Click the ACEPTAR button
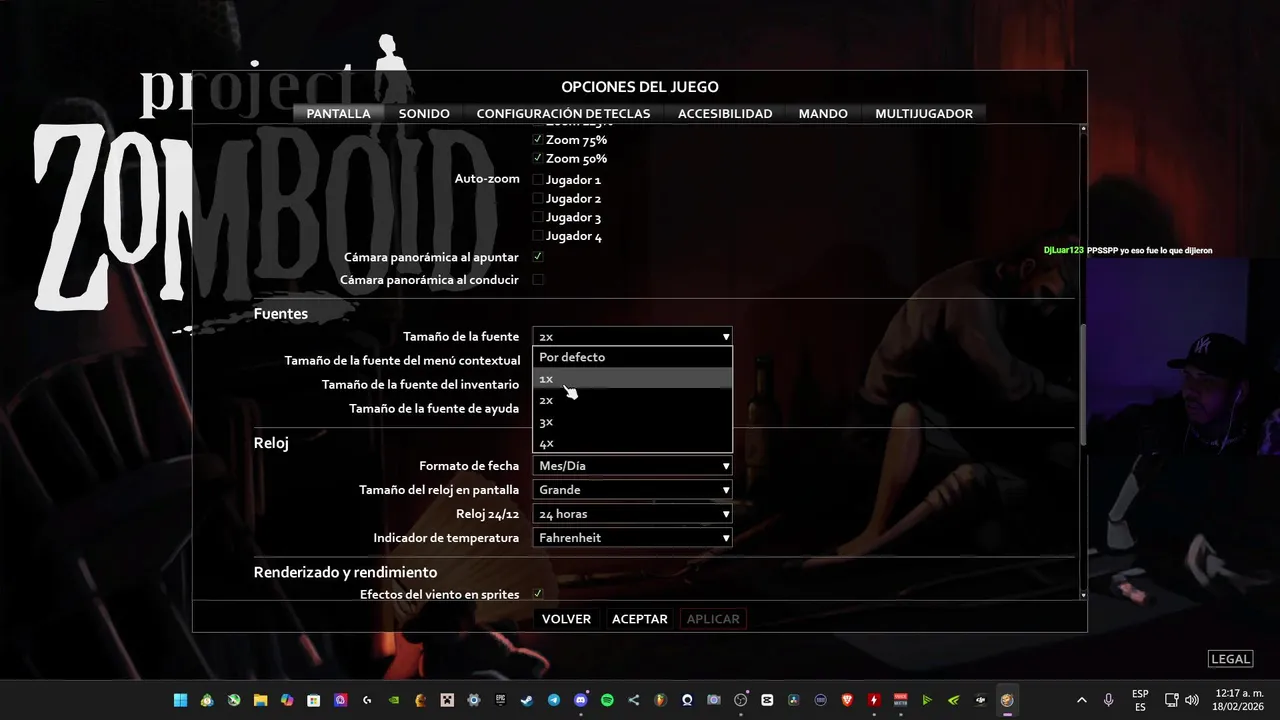Viewport: 1280px width, 720px height. pos(640,619)
